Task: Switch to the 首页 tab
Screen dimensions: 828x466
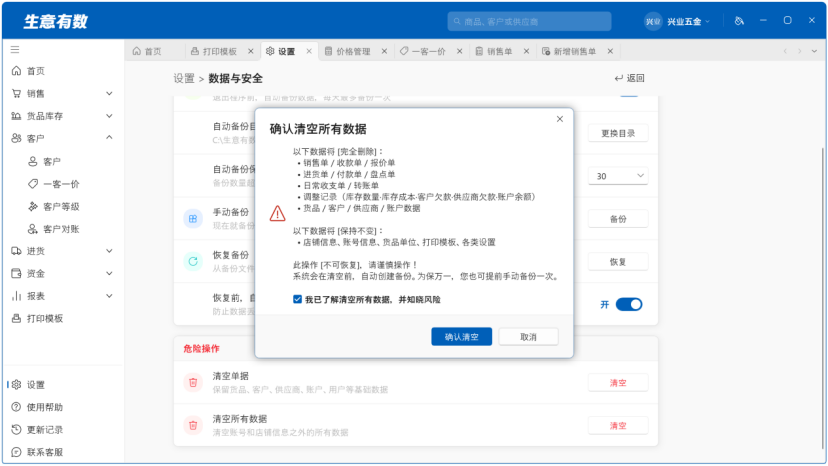Action: (x=147, y=51)
